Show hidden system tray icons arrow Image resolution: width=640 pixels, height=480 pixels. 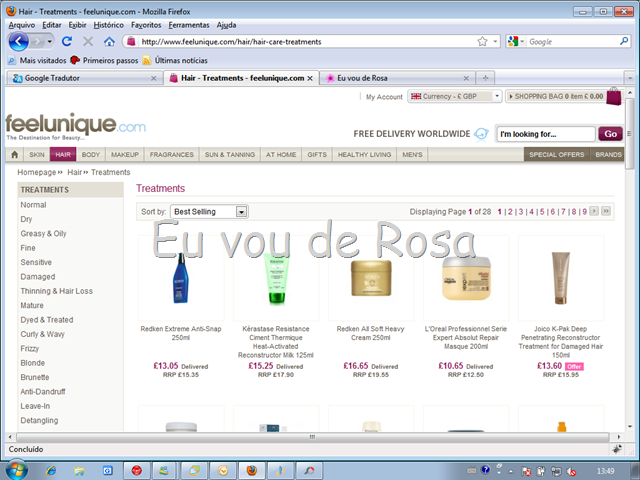(x=510, y=471)
